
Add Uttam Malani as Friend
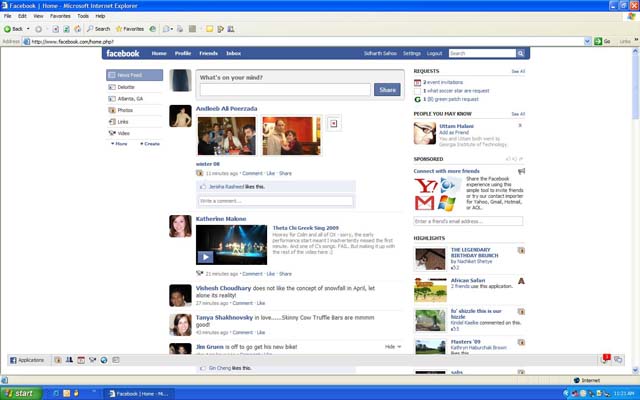click(454, 133)
